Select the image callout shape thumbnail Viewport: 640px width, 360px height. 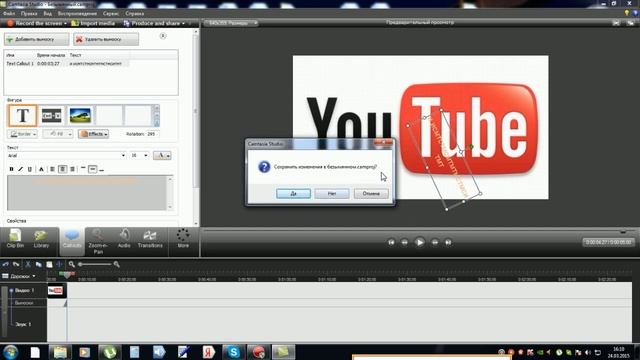click(x=80, y=116)
